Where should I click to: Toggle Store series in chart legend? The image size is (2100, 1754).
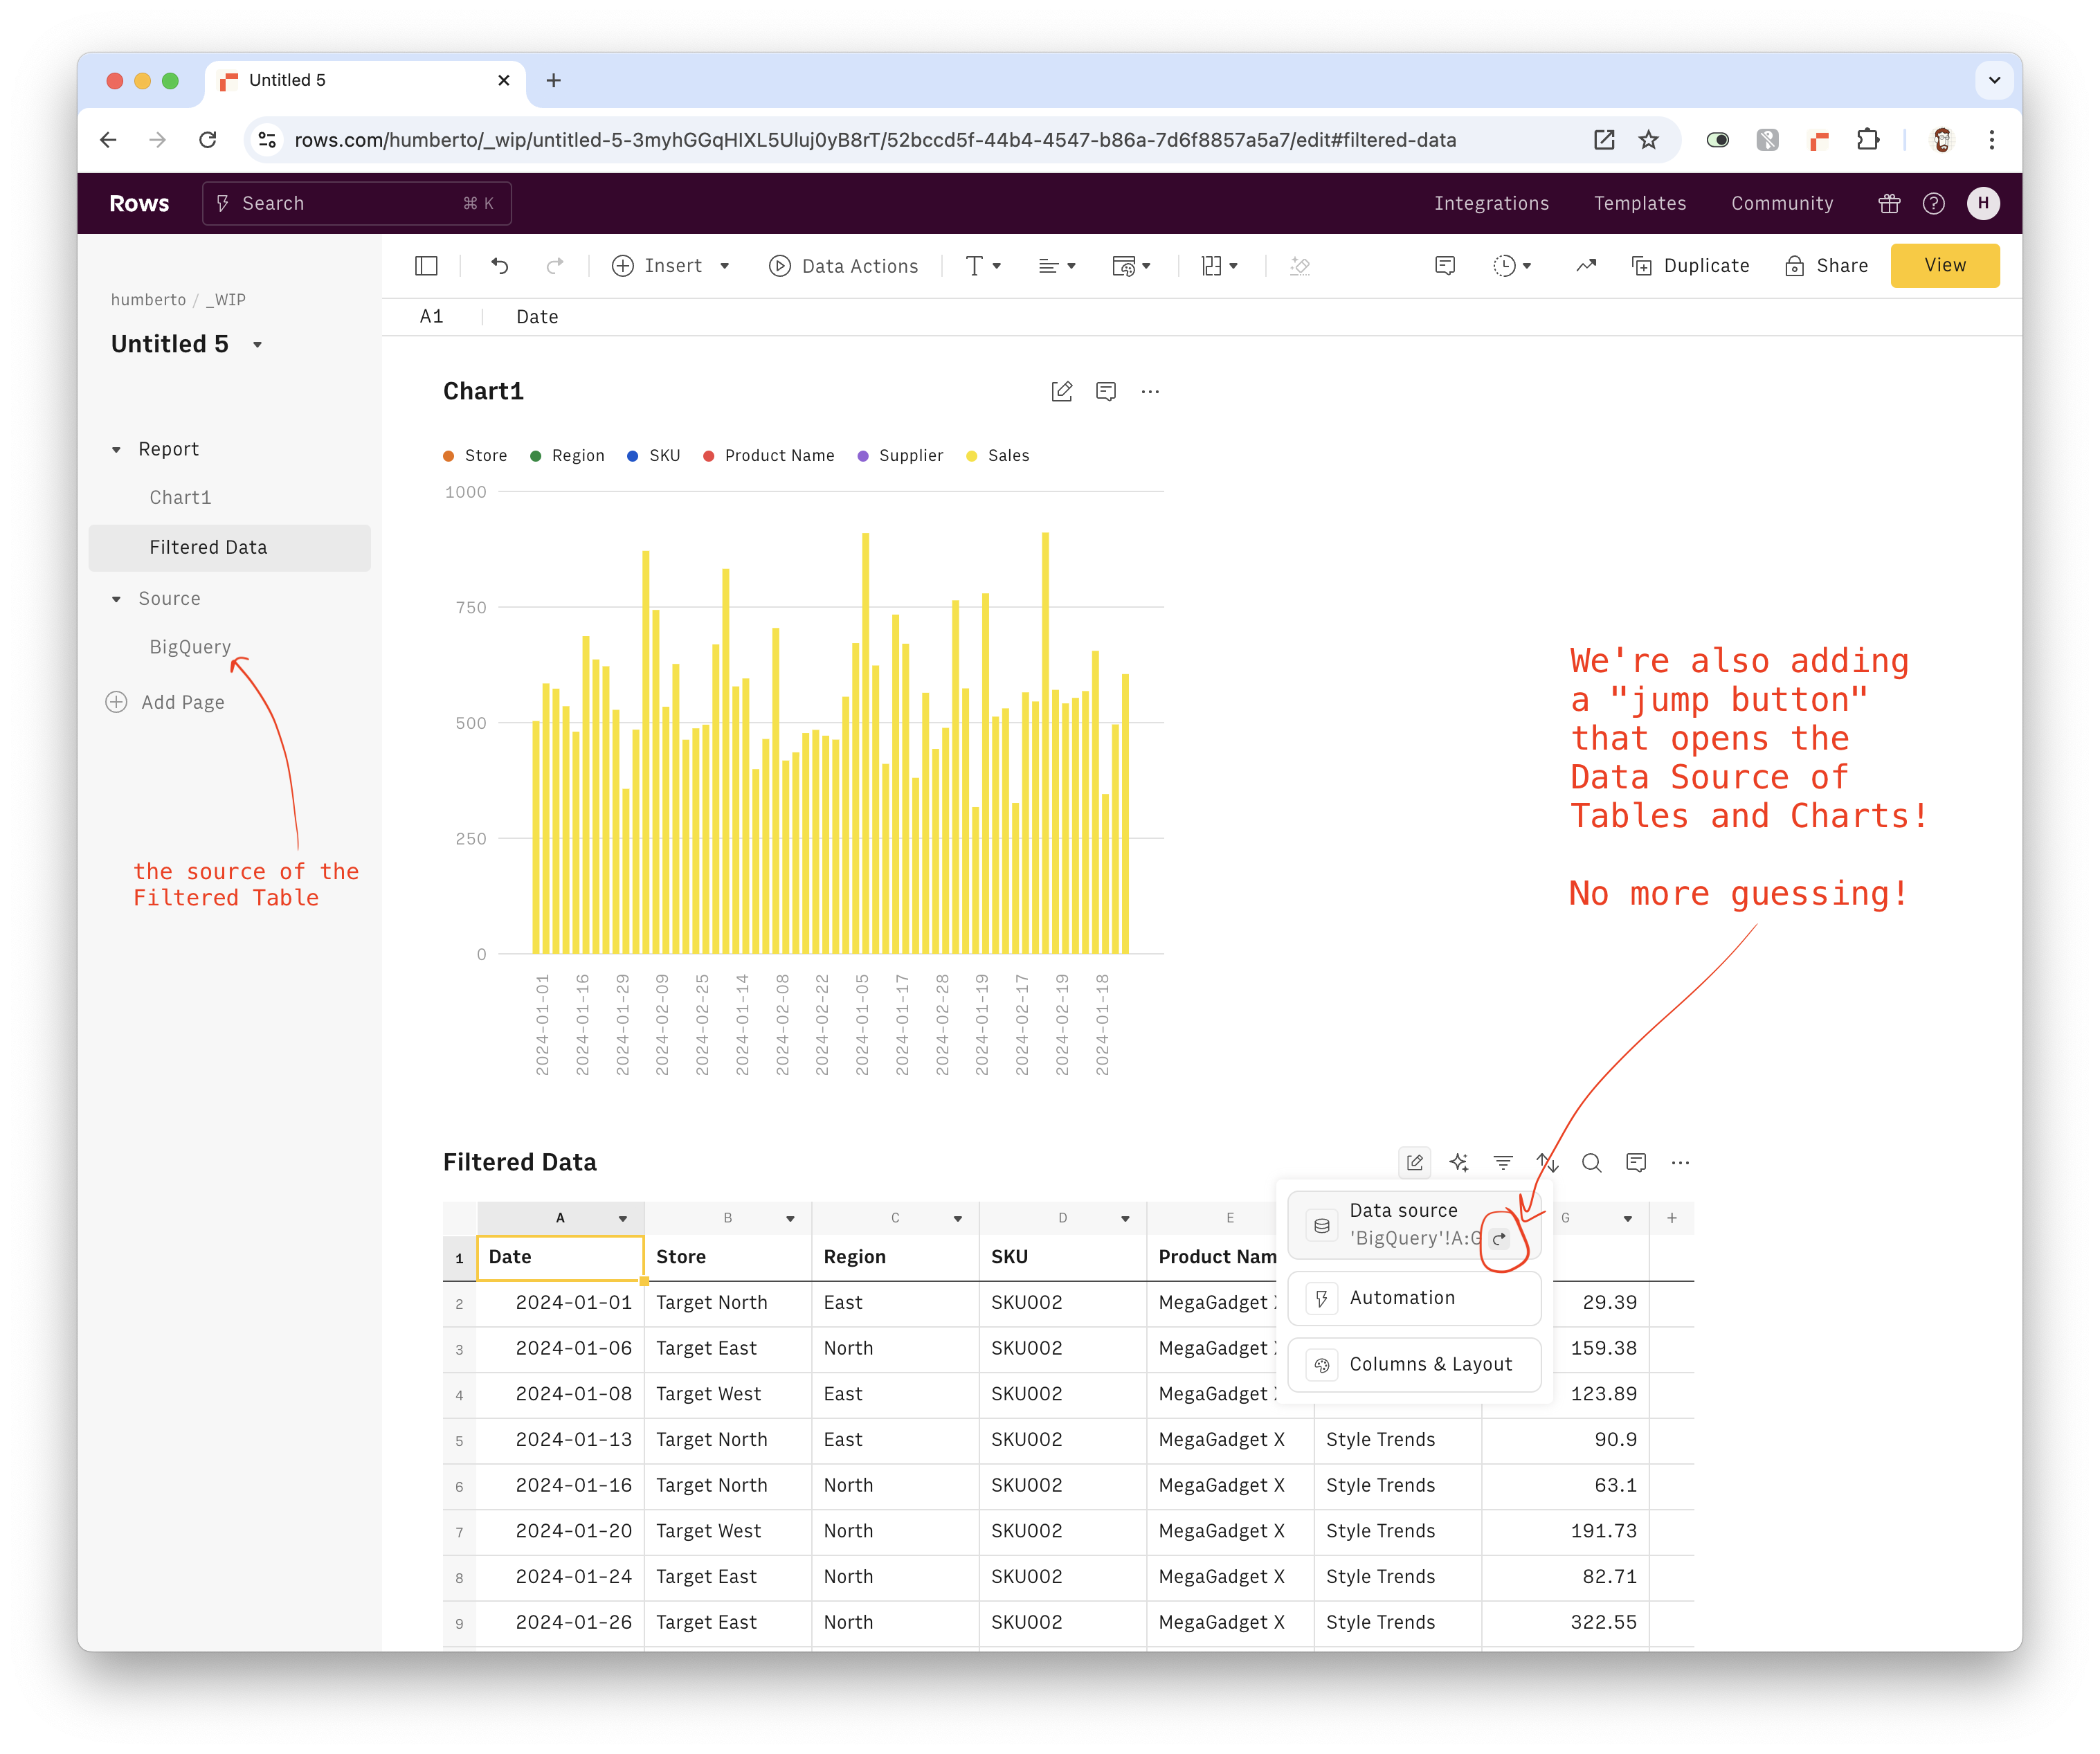coord(475,456)
